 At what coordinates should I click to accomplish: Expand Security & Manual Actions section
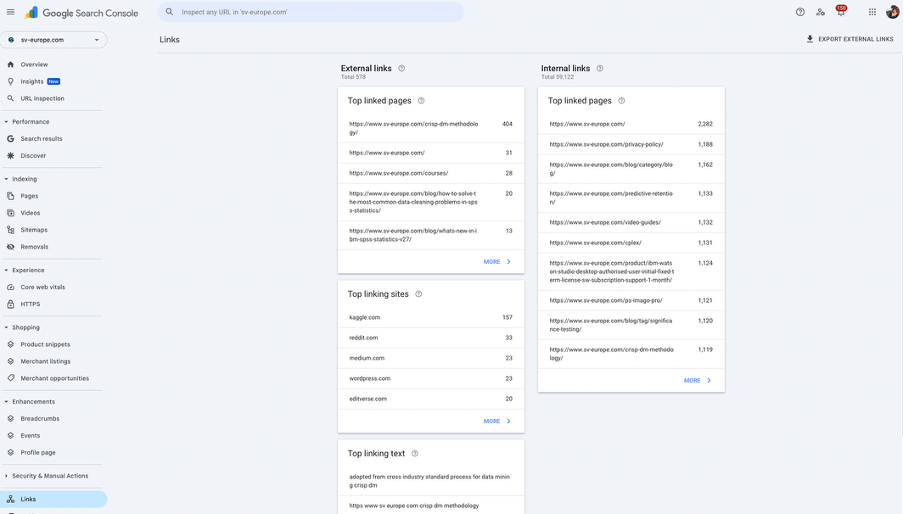pyautogui.click(x=6, y=476)
